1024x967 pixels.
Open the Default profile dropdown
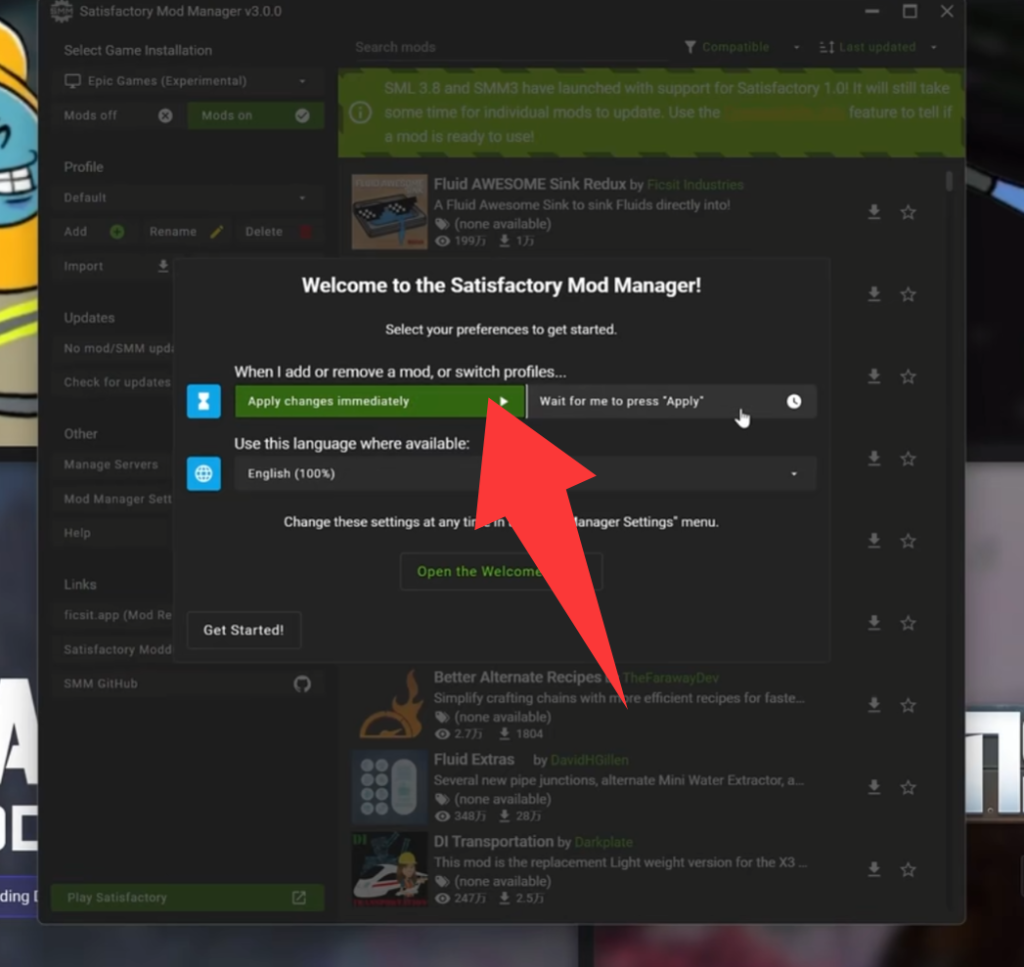(187, 198)
